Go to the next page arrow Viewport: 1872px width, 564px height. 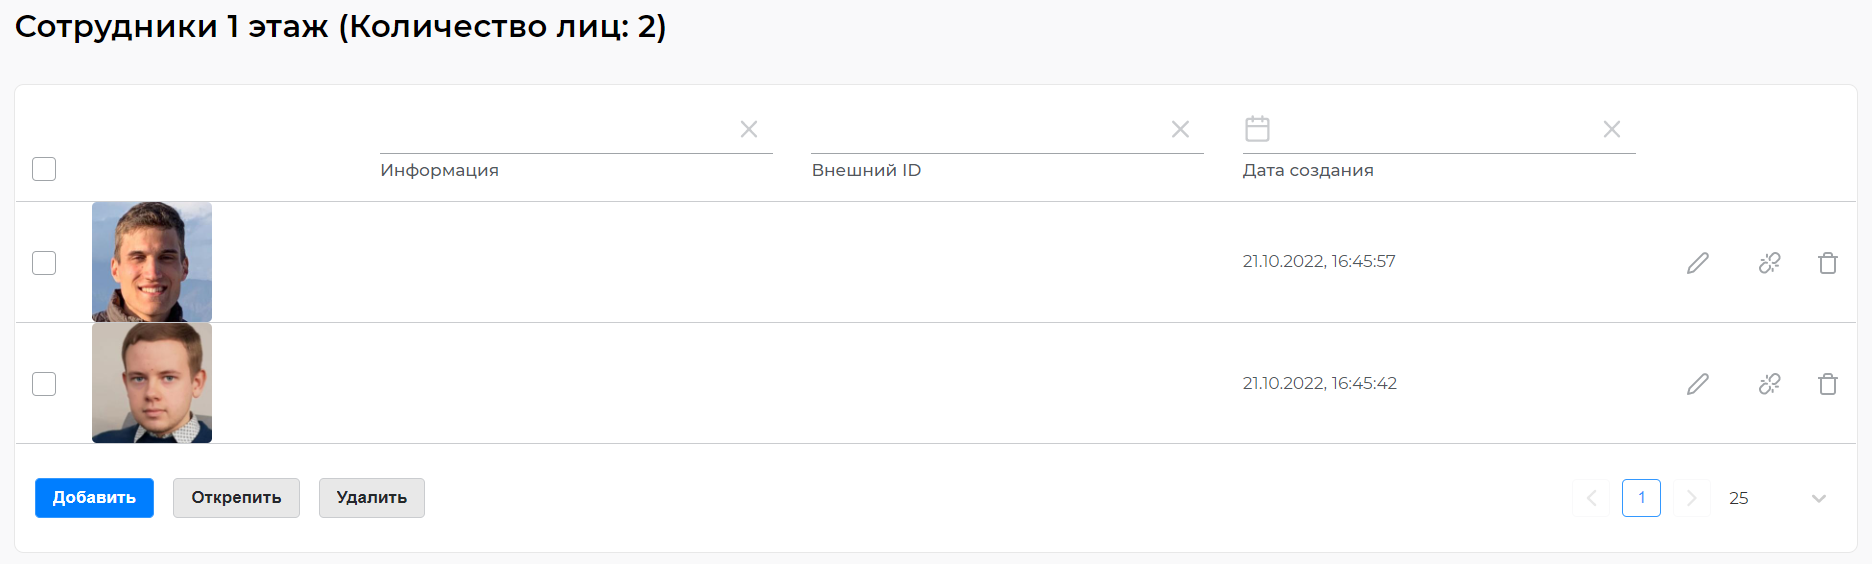click(1691, 498)
